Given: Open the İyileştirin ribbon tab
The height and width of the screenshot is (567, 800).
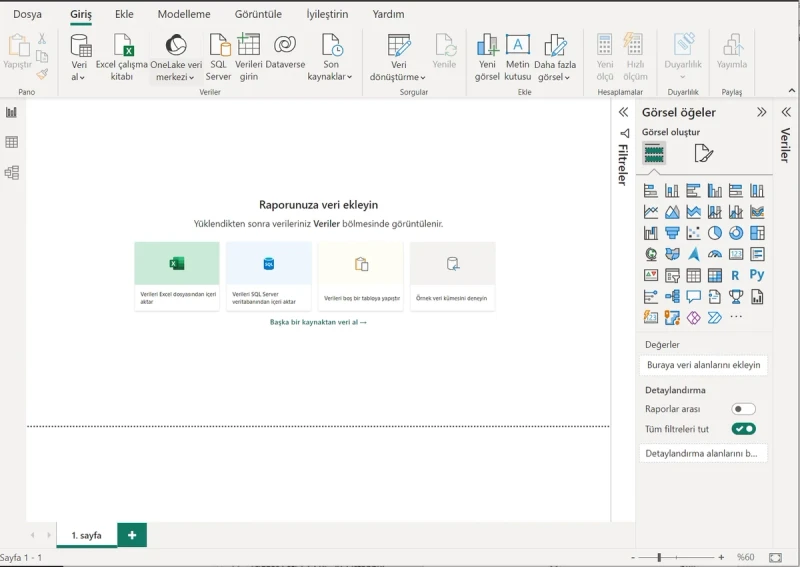Looking at the screenshot, I should [327, 14].
